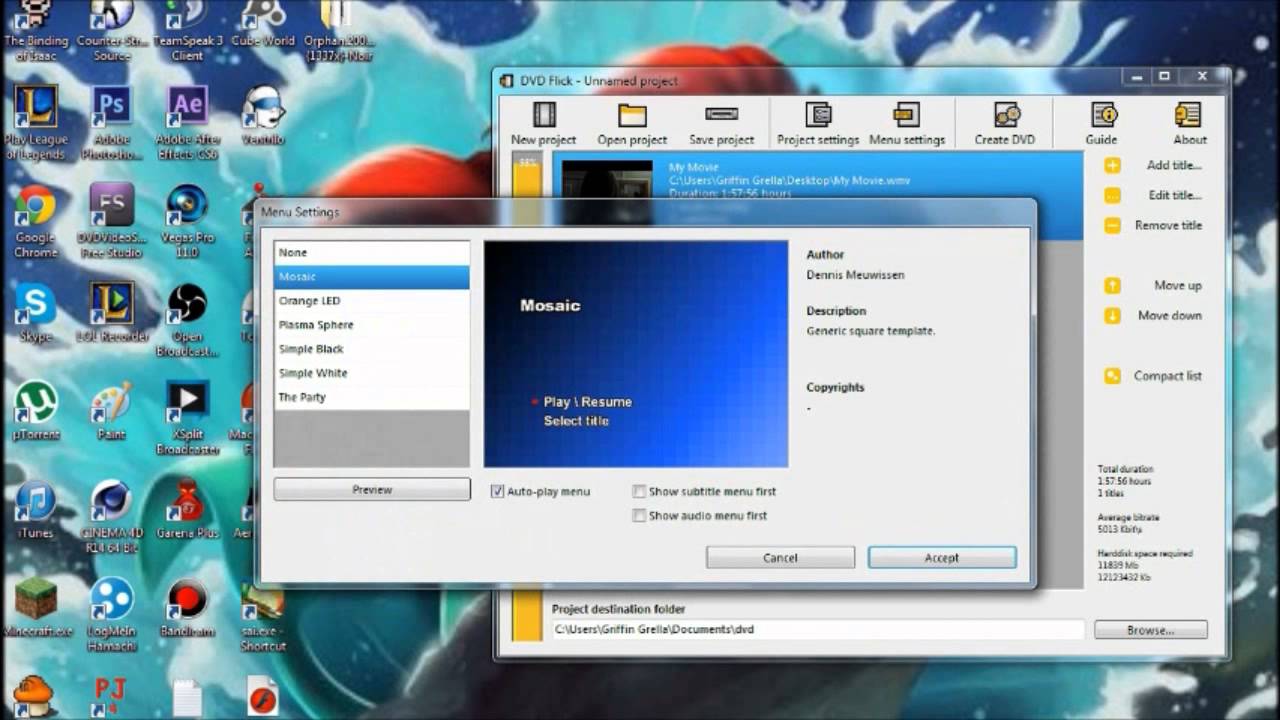Viewport: 1280px width, 720px height.
Task: Click the My Movie title thumbnail
Action: pyautogui.click(x=607, y=179)
